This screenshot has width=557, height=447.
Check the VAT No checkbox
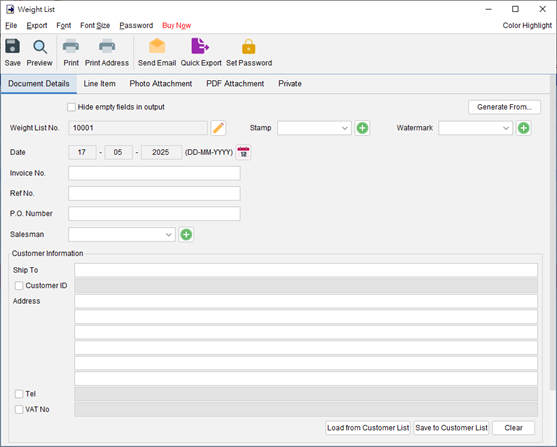coord(19,409)
